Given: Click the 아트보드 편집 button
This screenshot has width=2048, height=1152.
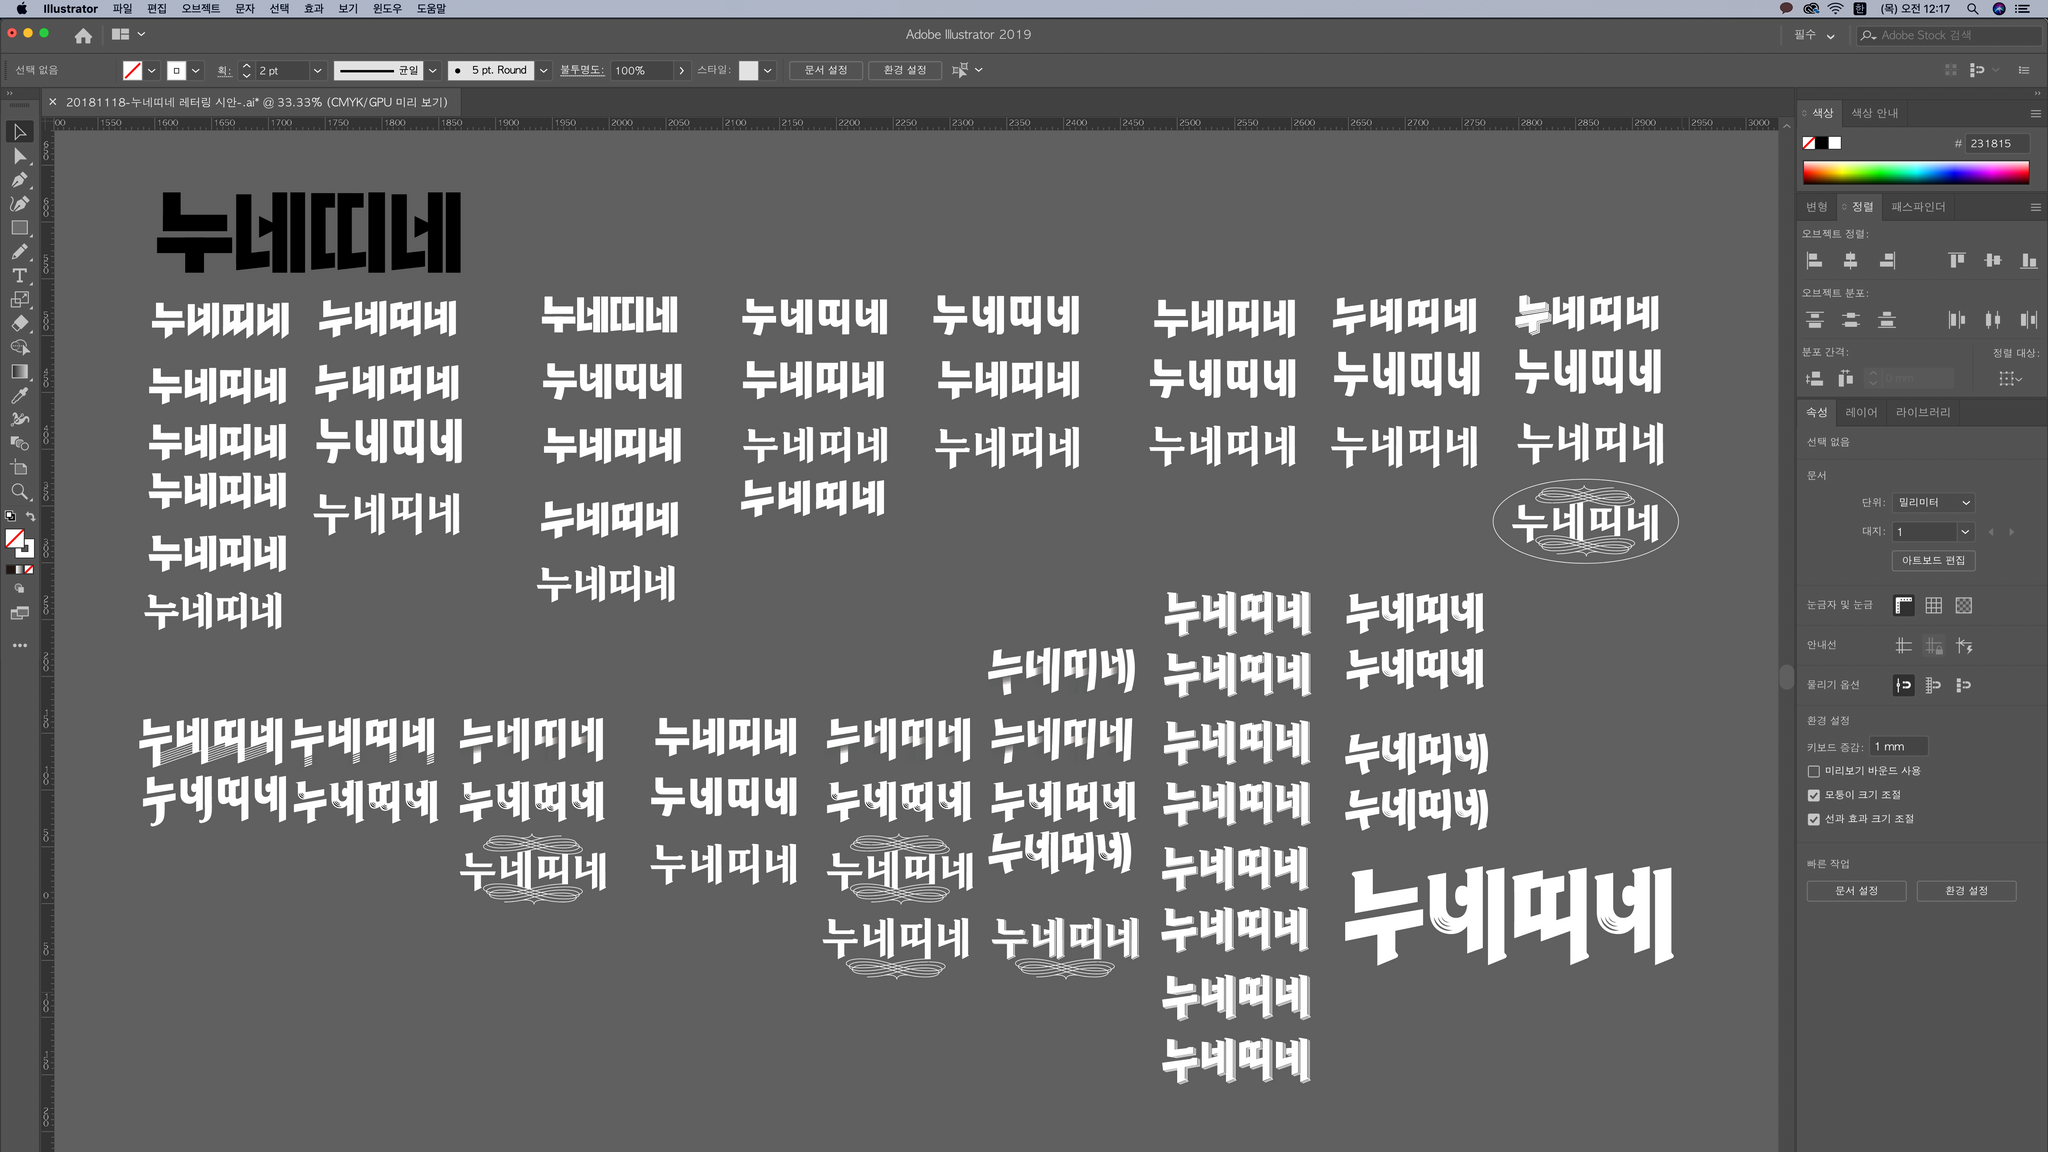Looking at the screenshot, I should pyautogui.click(x=1933, y=561).
